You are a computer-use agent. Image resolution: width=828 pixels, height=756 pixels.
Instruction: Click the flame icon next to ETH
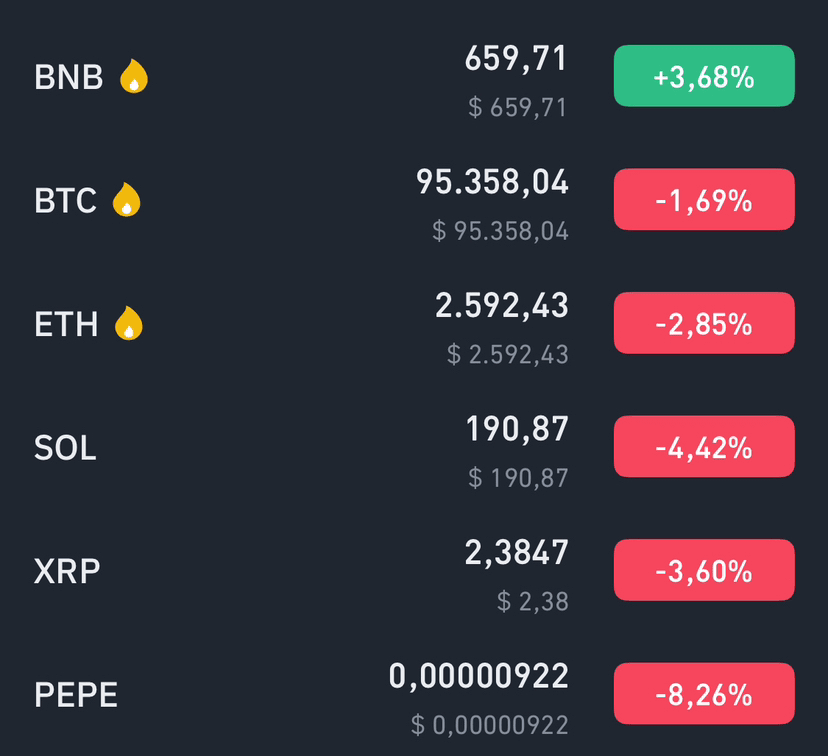click(129, 324)
